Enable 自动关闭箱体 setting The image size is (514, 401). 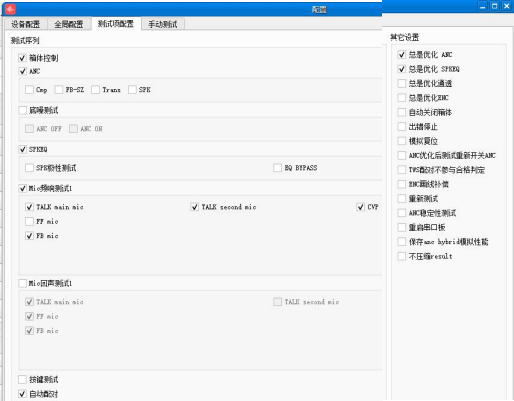[x=402, y=112]
